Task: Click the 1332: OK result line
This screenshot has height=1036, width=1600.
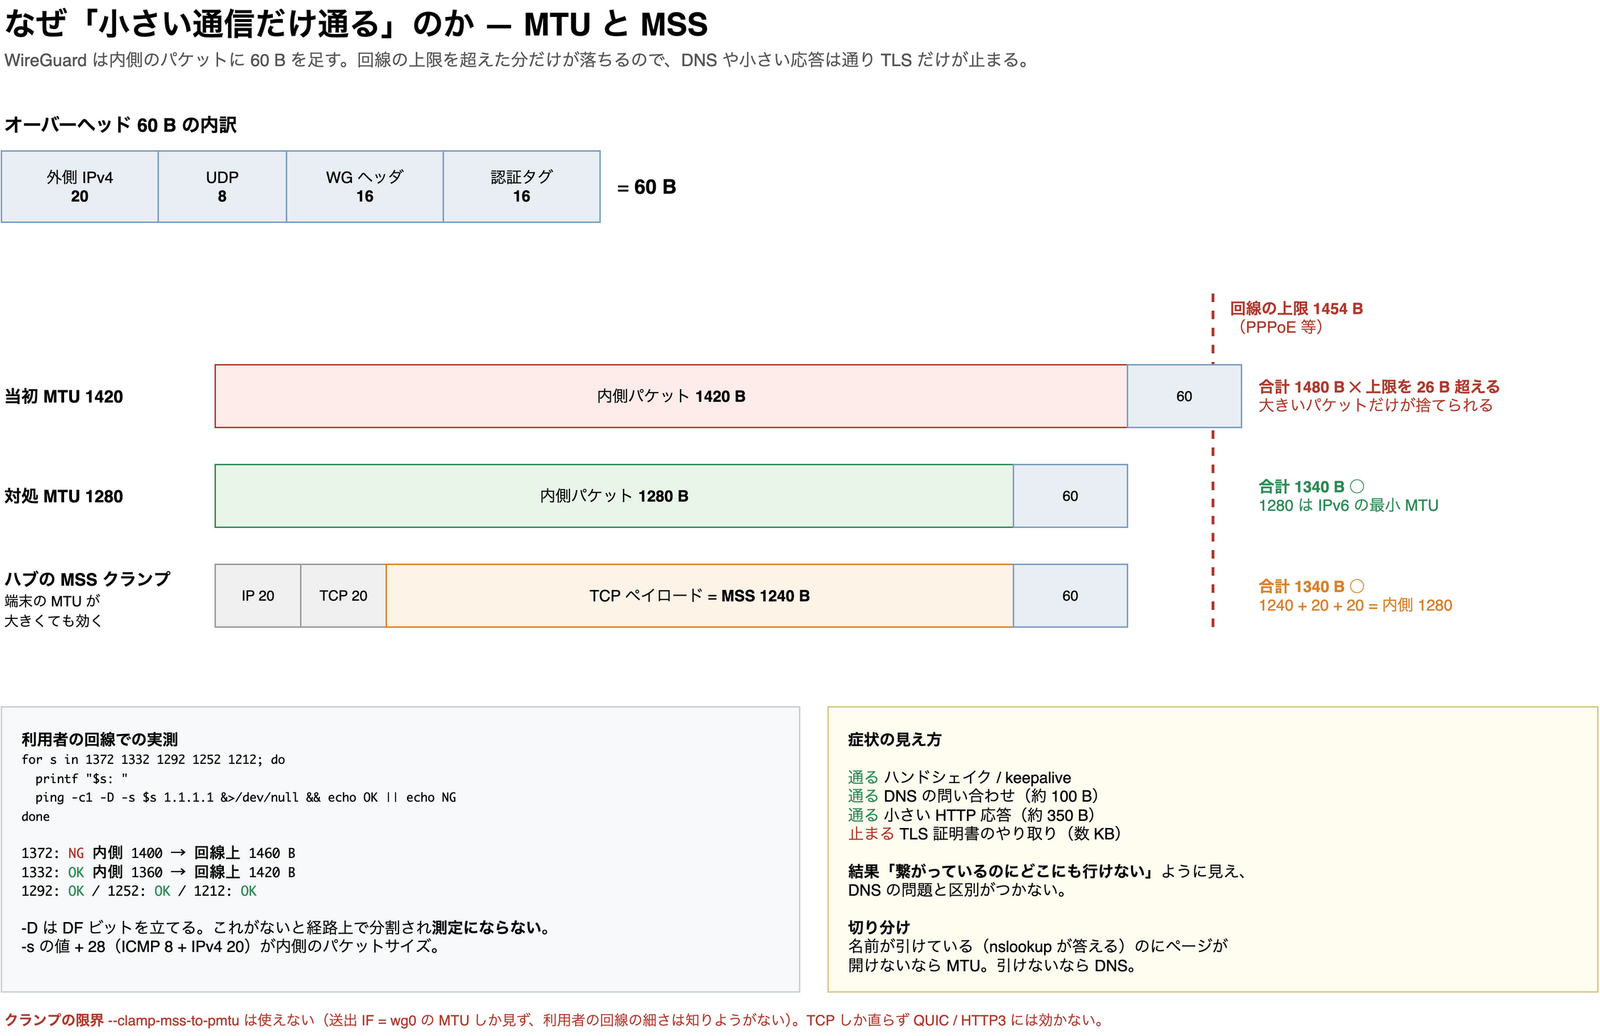Action: [158, 873]
